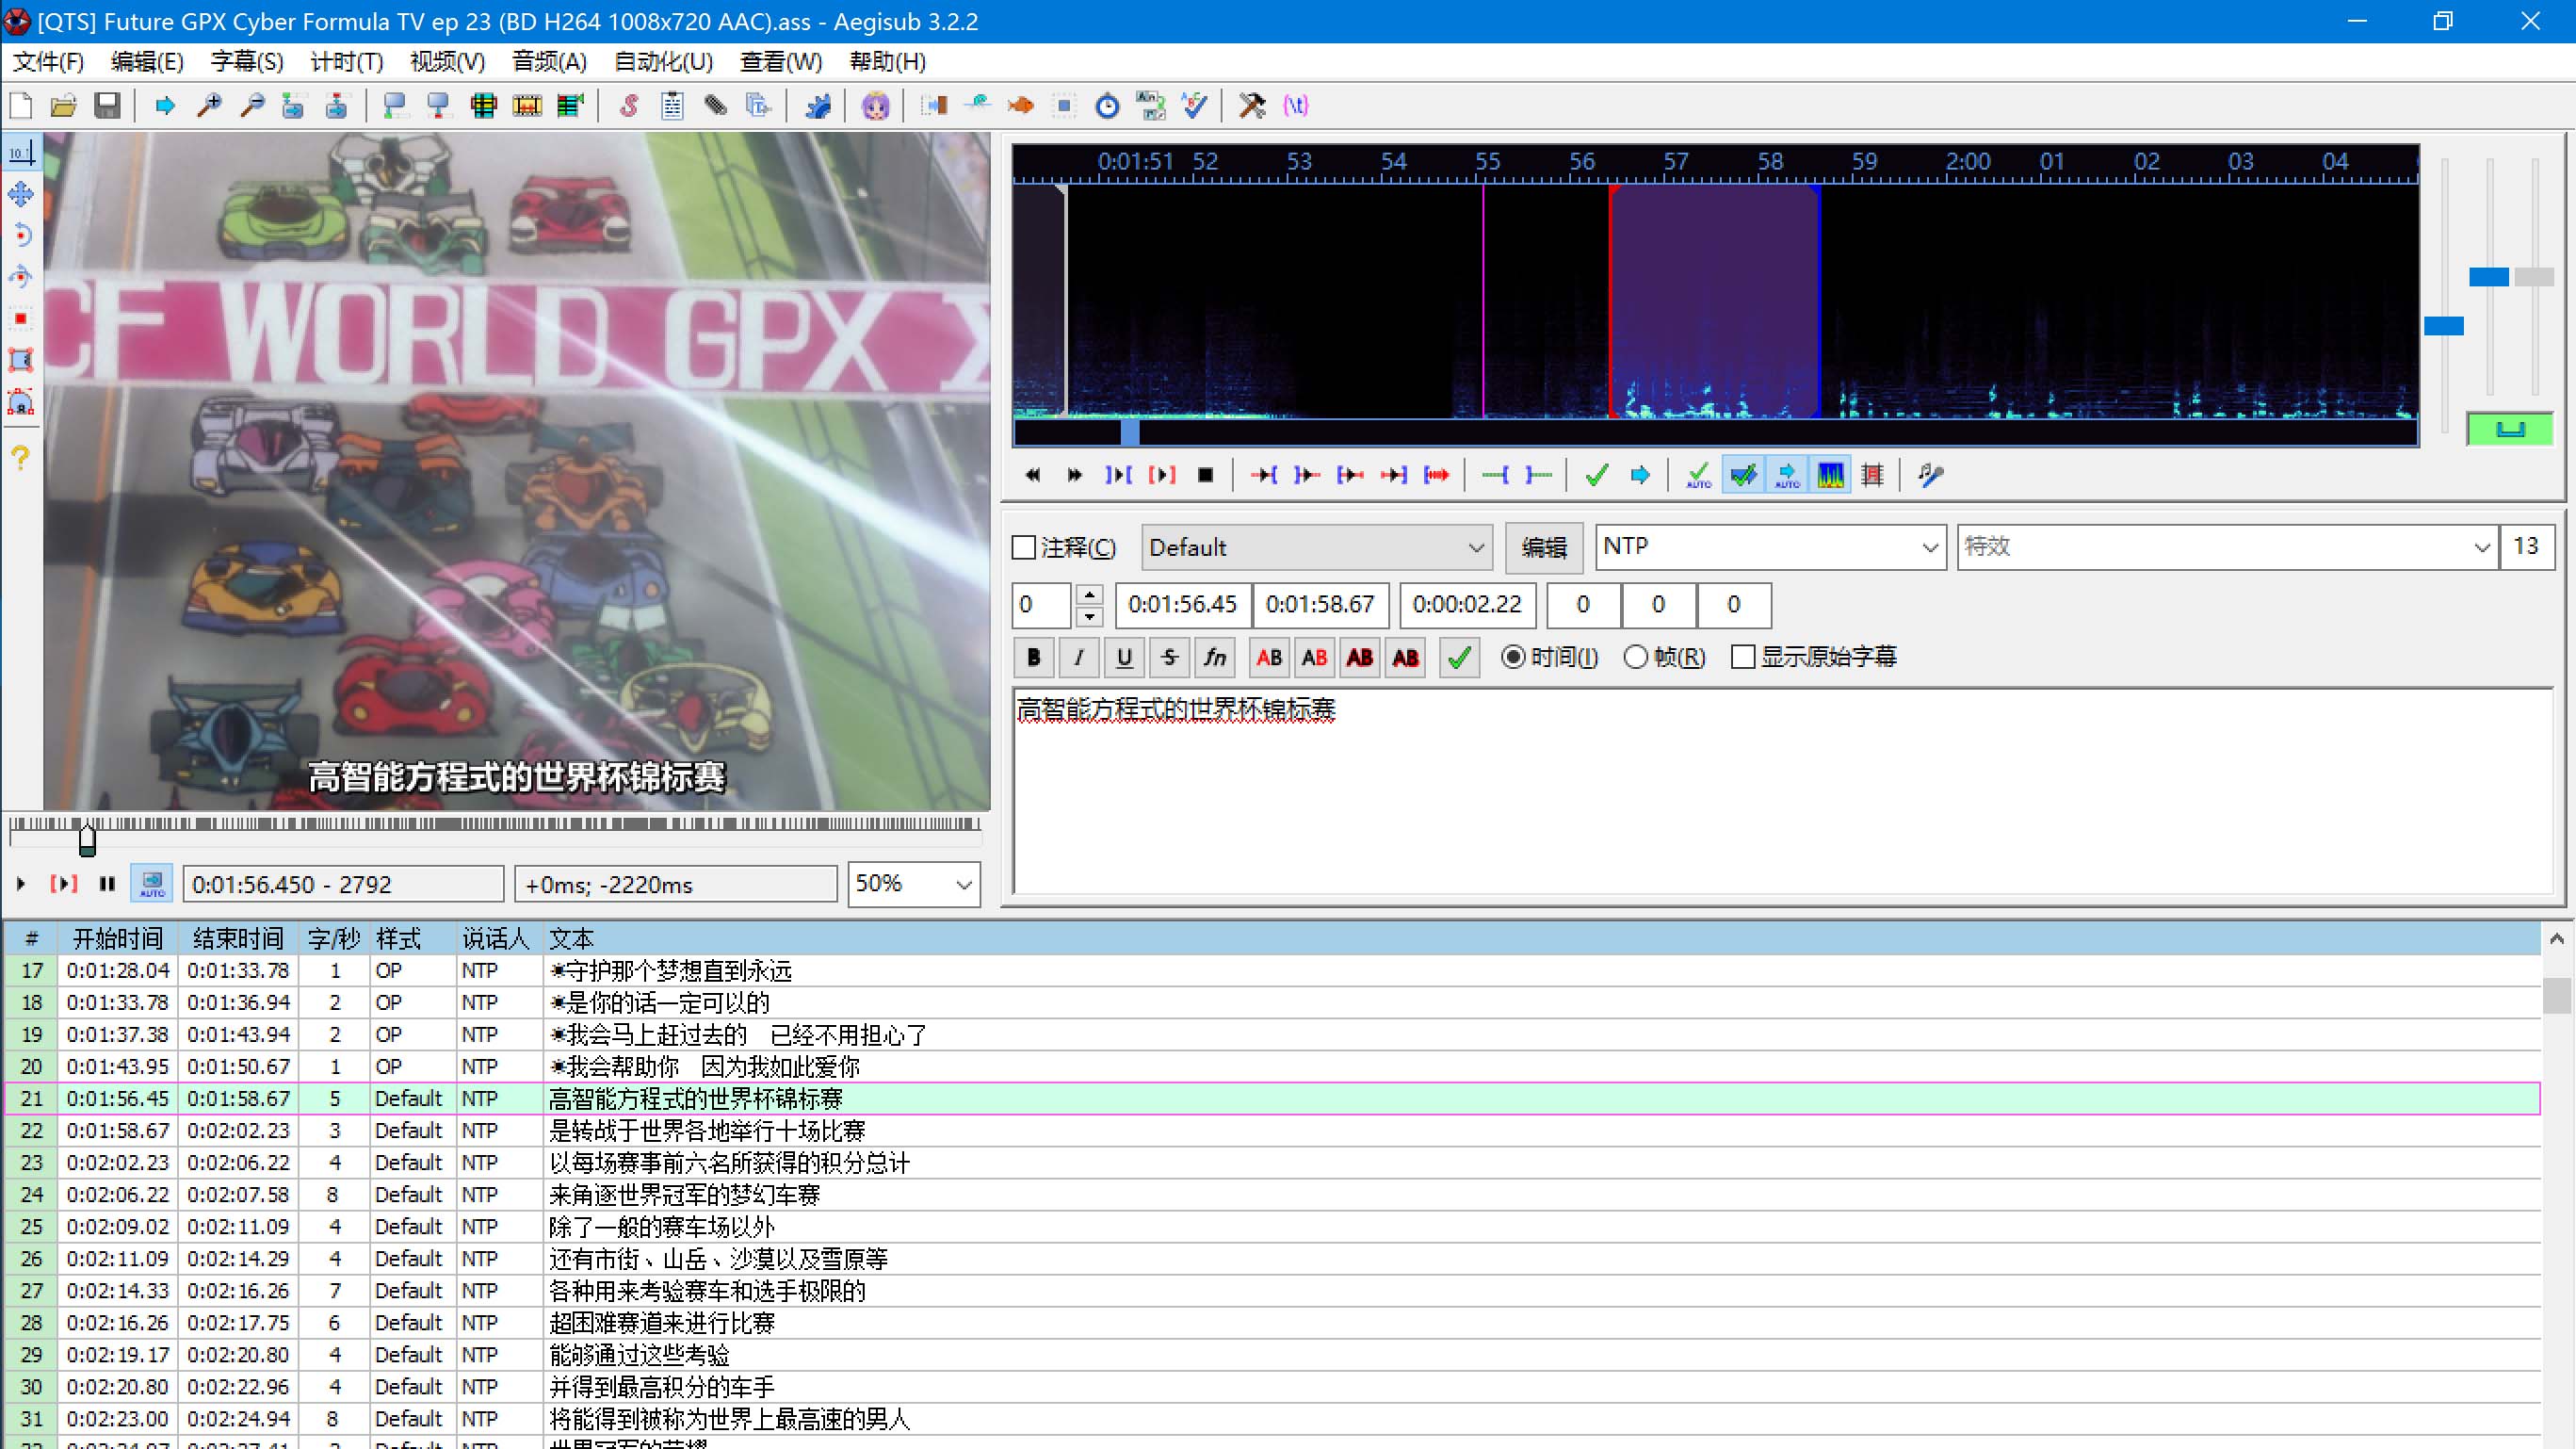
Task: Toggle karaoke mode microphone icon
Action: [1931, 475]
